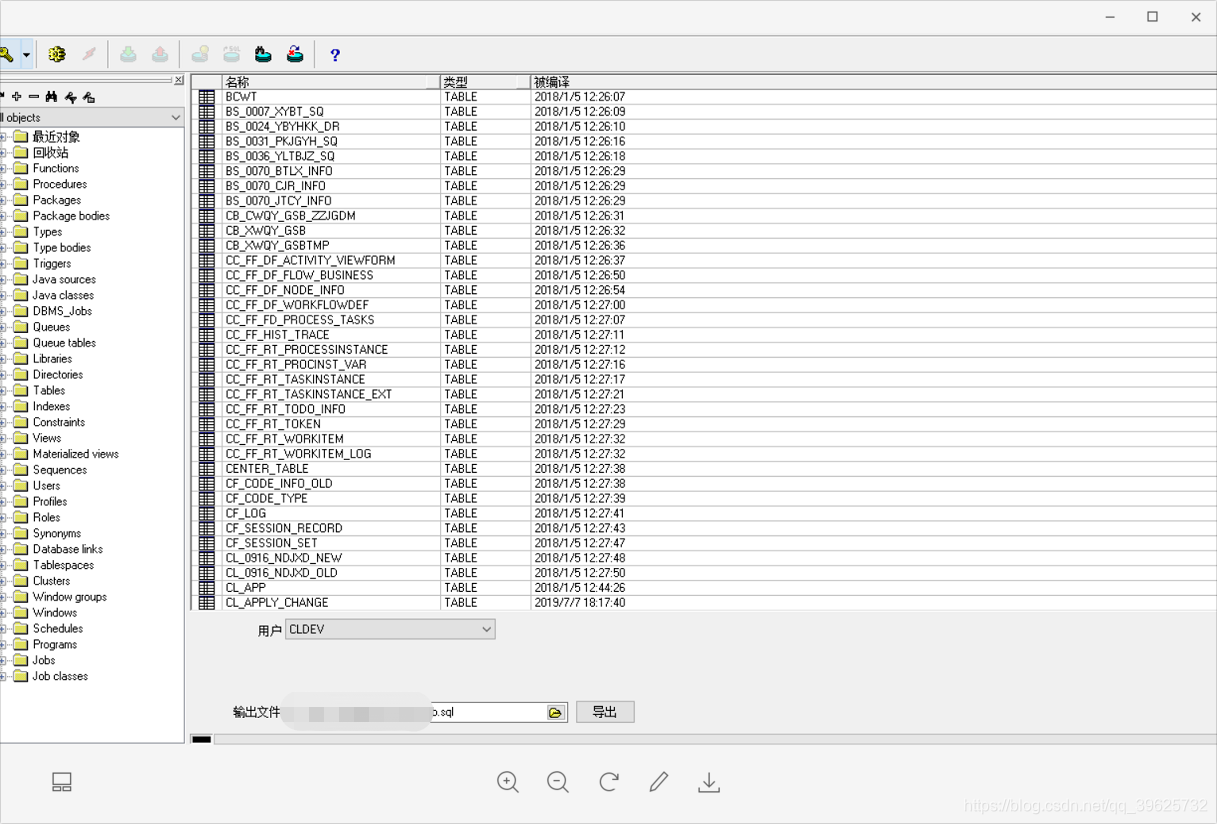
Task: Click the last filter icon in browser toolbar
Action: 89,97
